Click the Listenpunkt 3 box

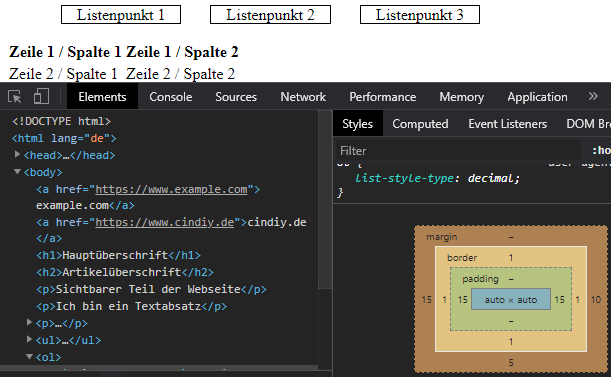[420, 15]
